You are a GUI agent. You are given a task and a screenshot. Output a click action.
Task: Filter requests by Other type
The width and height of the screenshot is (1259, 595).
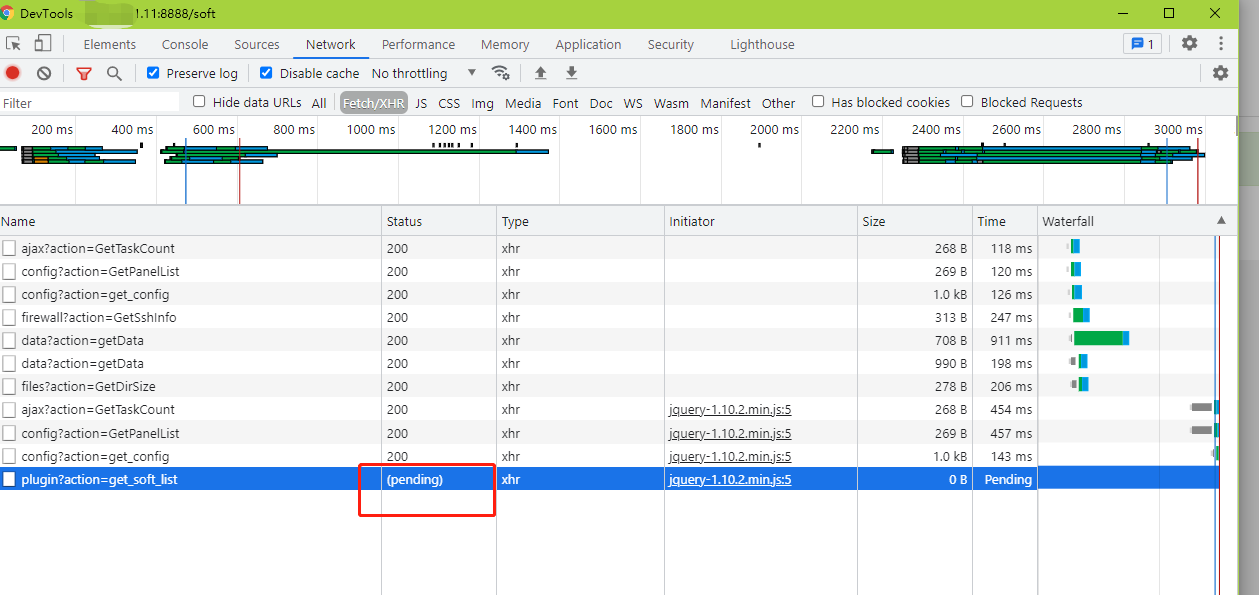coord(778,103)
